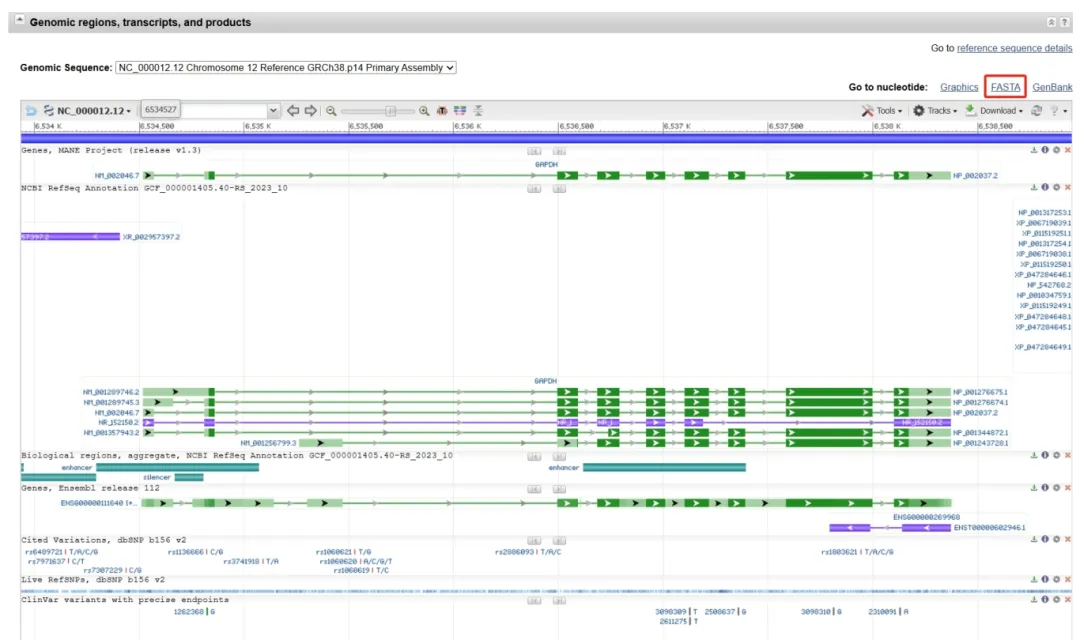Click the search field in the viewer toolbar

point(204,110)
